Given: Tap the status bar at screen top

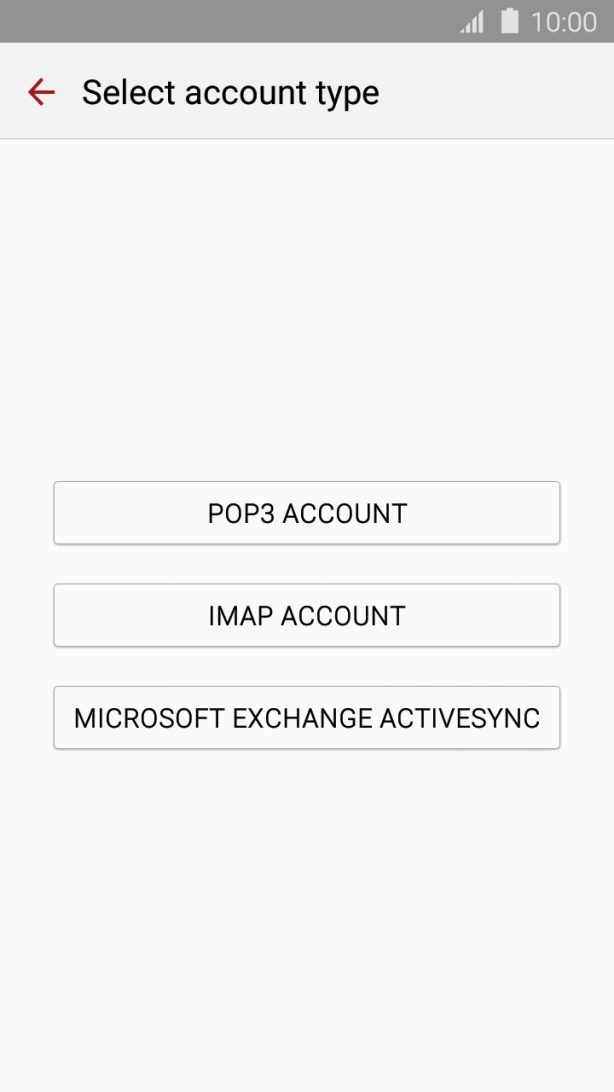Looking at the screenshot, I should (x=307, y=20).
